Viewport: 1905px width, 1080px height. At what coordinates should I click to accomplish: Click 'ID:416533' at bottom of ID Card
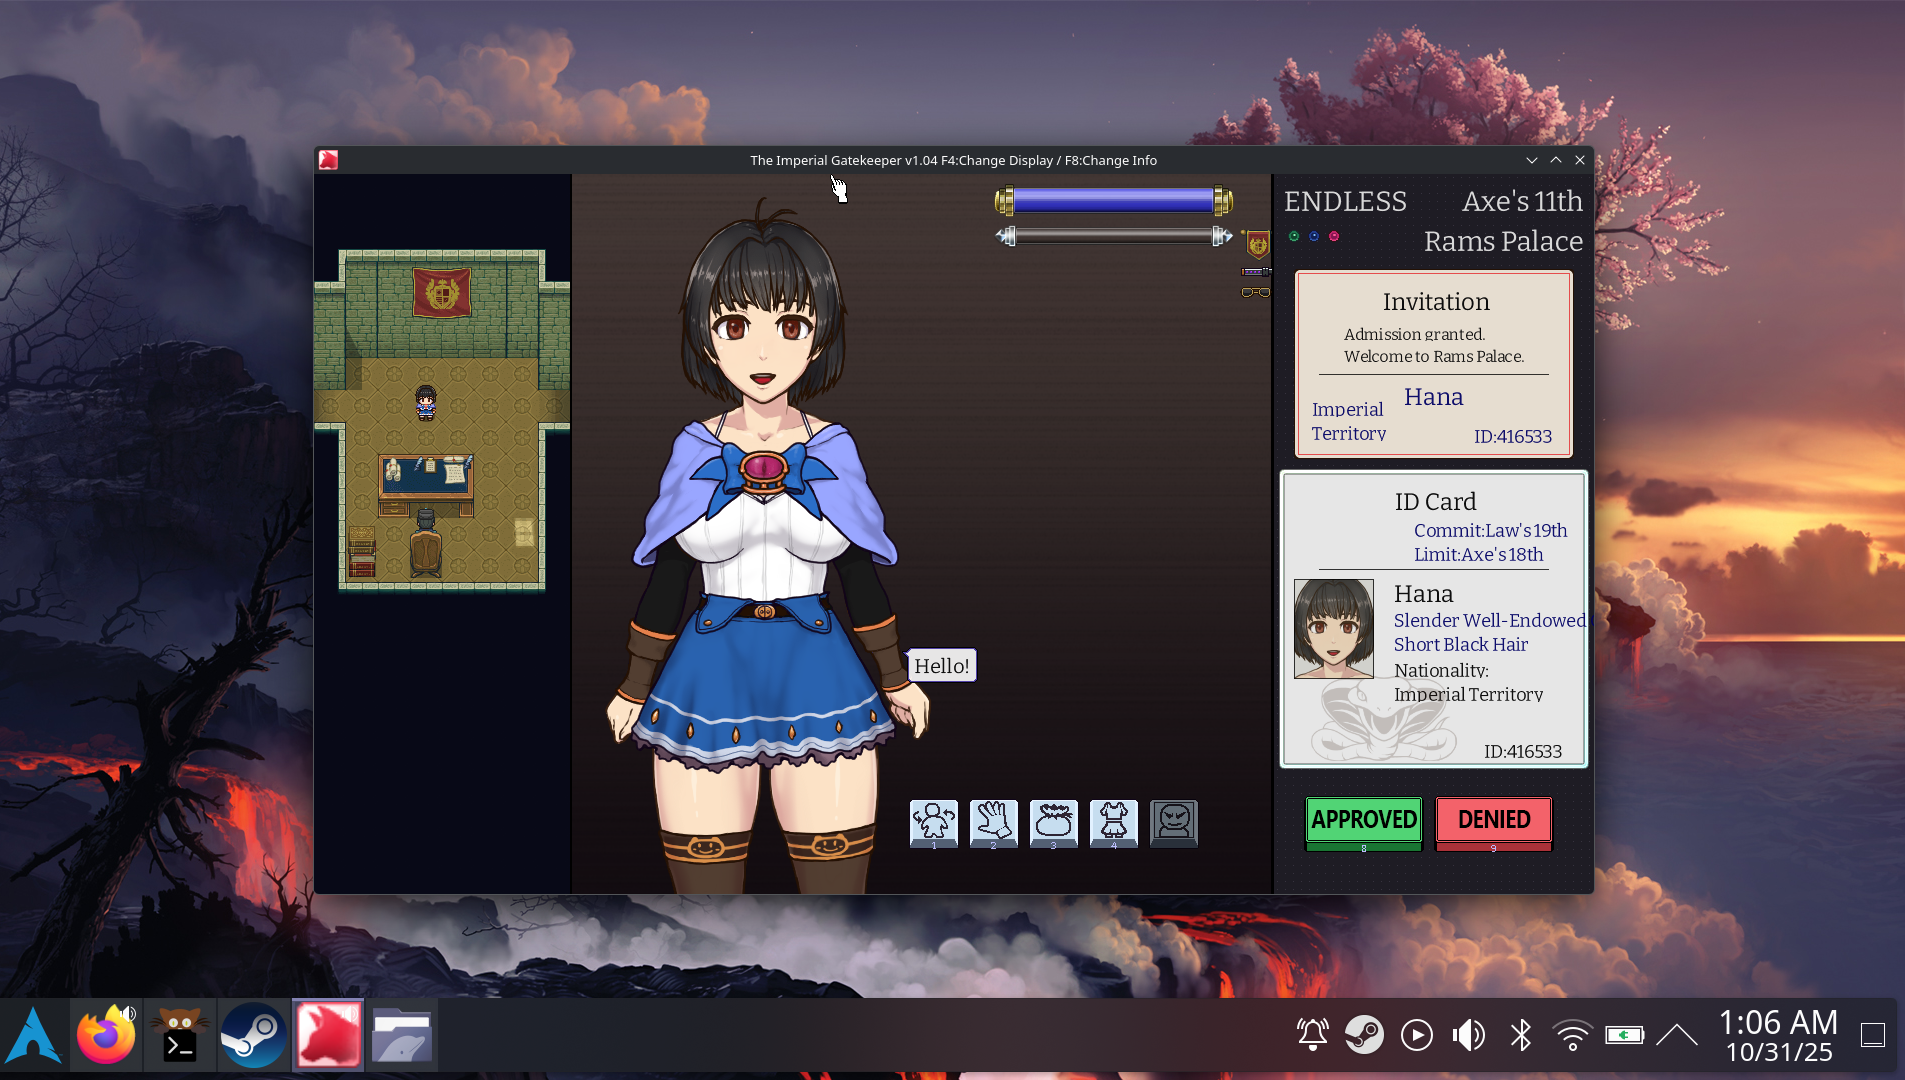1523,752
